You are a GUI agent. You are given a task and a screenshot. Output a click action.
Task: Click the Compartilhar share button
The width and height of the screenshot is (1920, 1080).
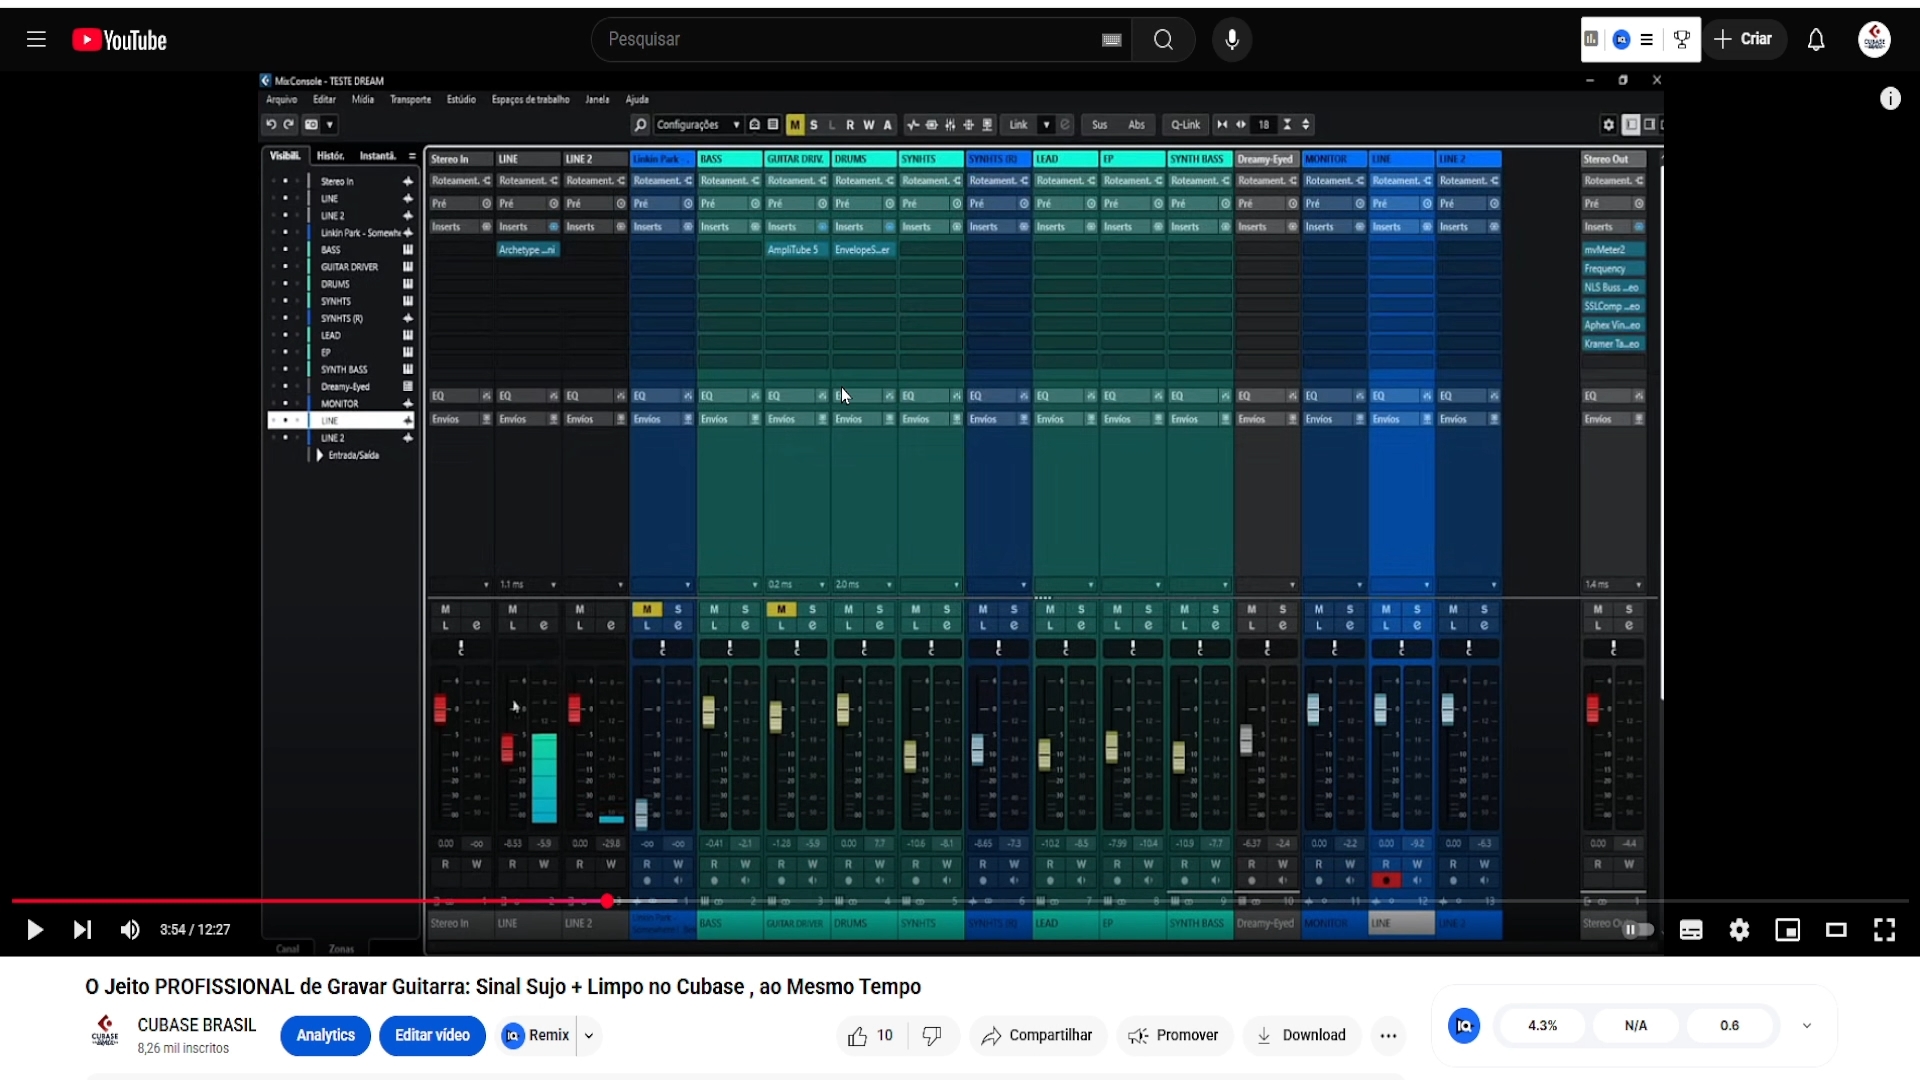(x=1037, y=1036)
